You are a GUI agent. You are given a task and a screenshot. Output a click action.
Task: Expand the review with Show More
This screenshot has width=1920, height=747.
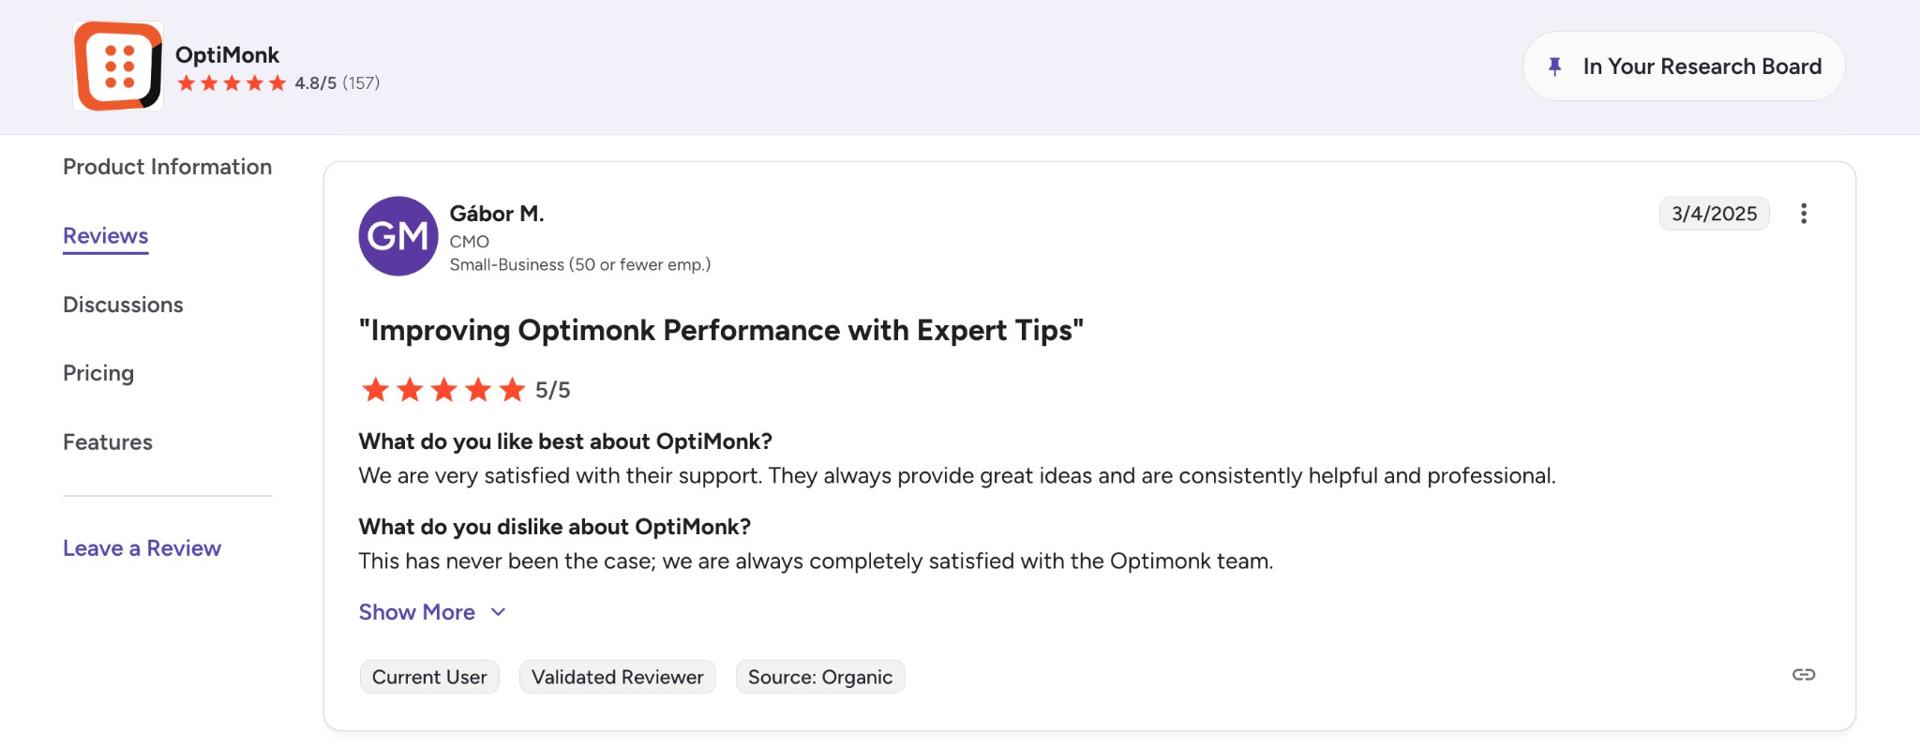pyautogui.click(x=417, y=612)
